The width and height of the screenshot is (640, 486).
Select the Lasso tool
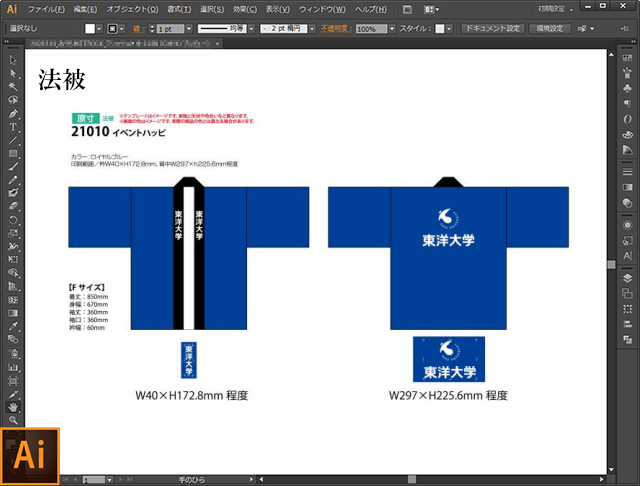pyautogui.click(x=13, y=100)
